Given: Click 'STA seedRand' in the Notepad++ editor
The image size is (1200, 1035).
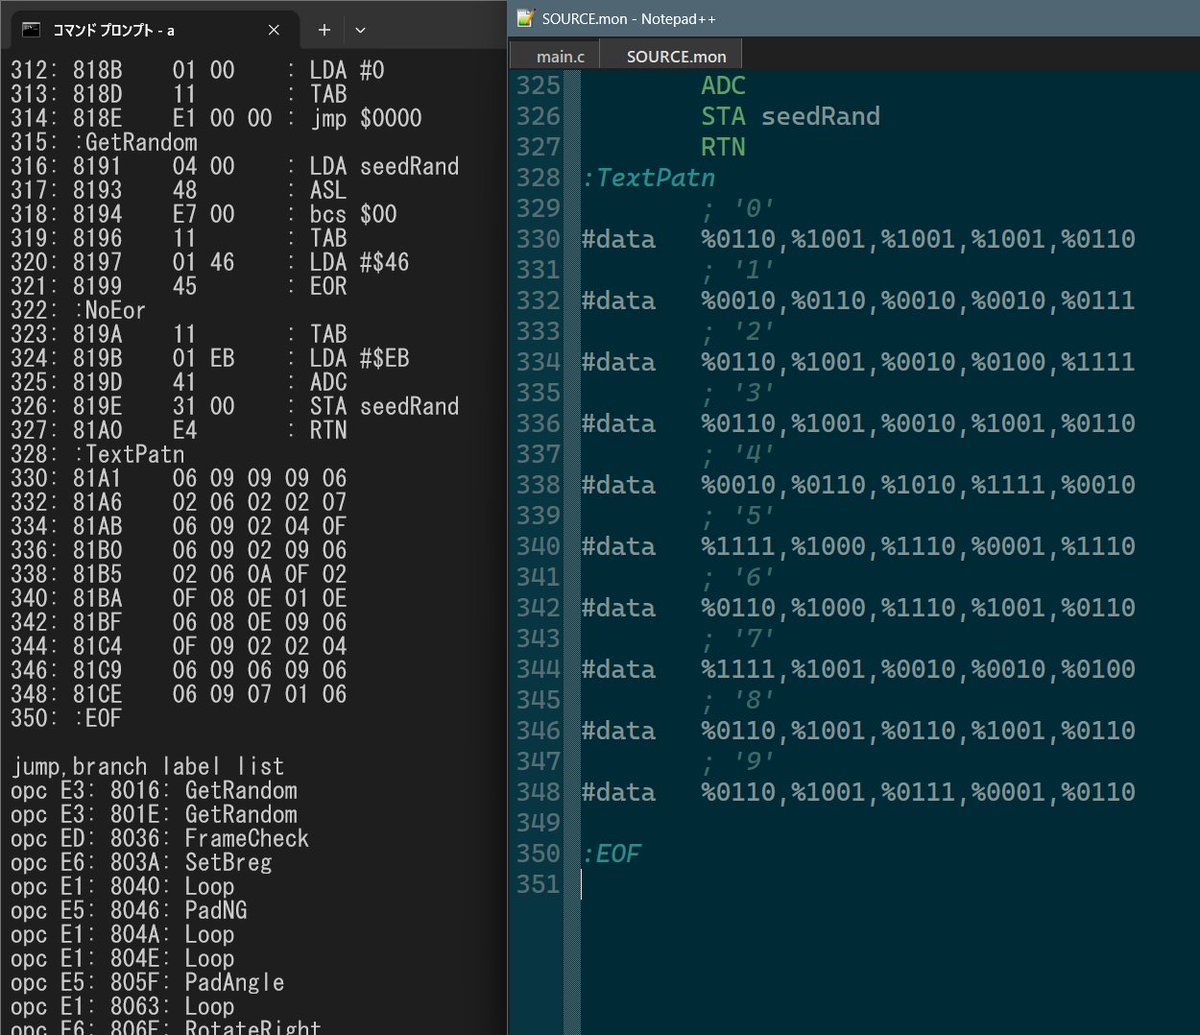Looking at the screenshot, I should click(790, 117).
